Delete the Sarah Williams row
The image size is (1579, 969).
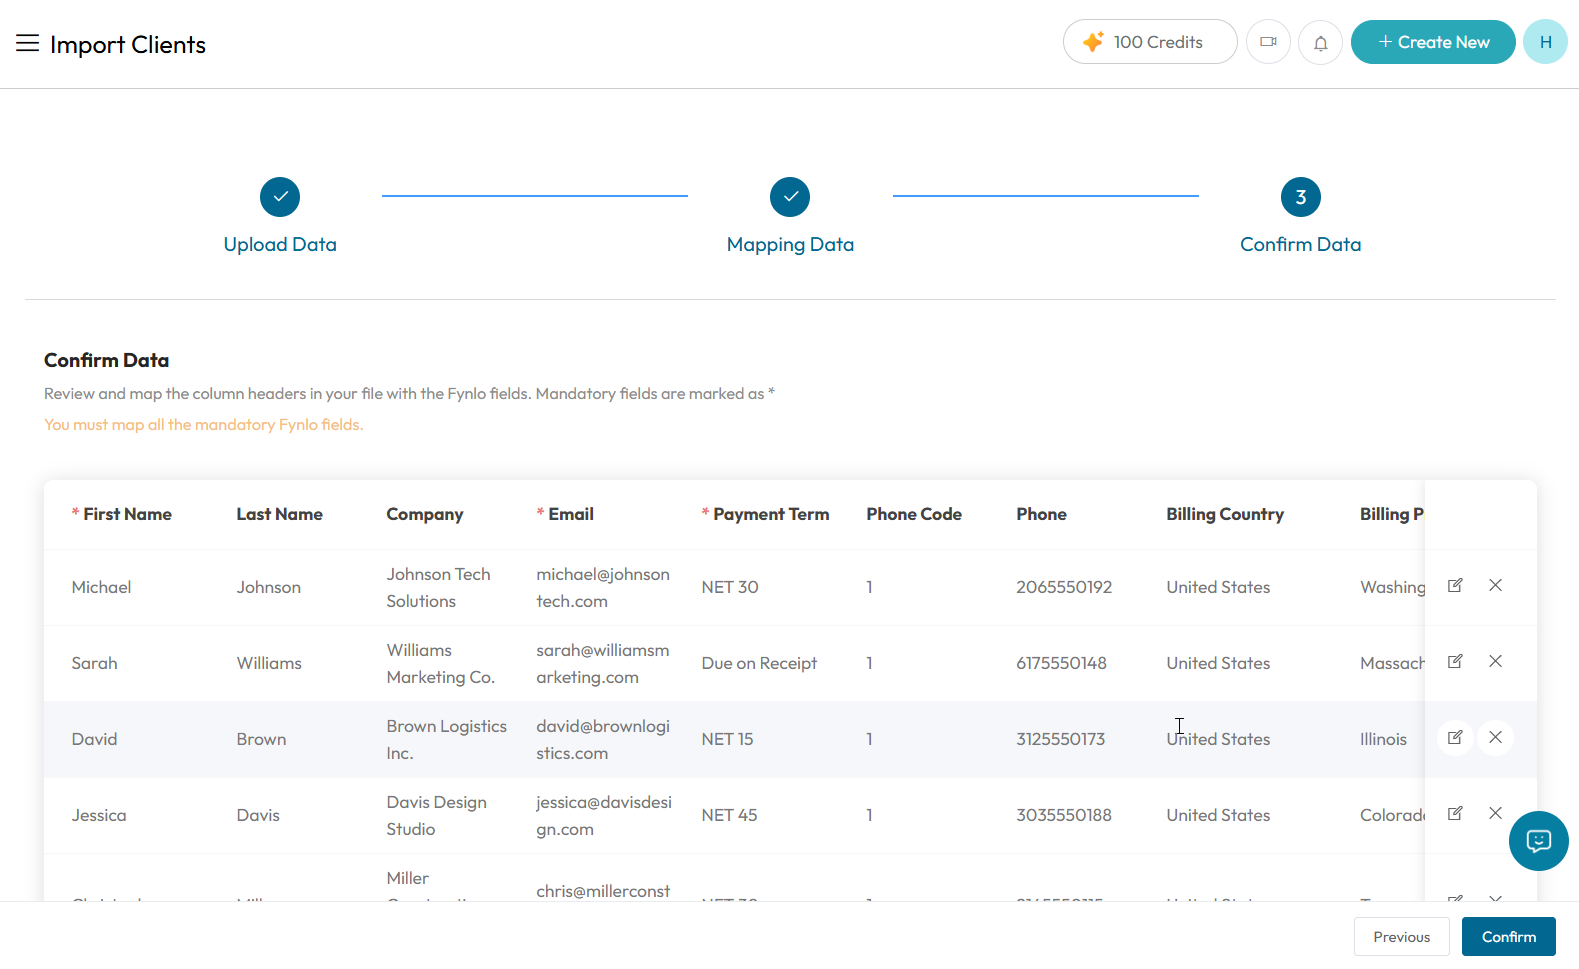[1495, 661]
